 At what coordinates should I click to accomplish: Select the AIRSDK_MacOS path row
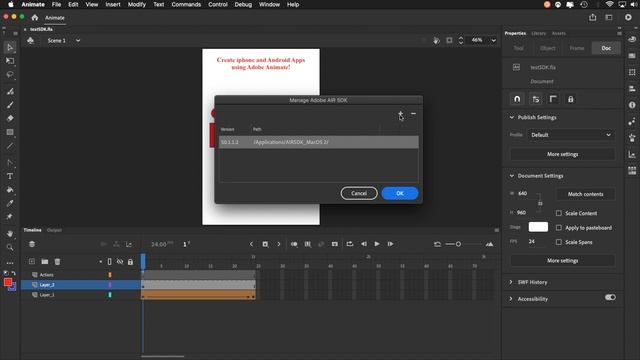[x=319, y=142]
